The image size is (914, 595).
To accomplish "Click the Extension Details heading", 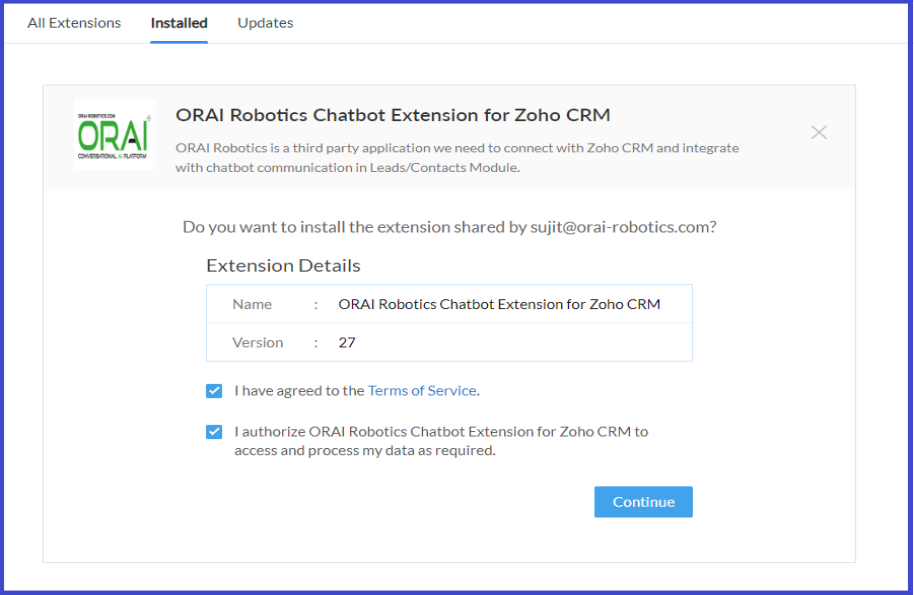I will coord(283,266).
